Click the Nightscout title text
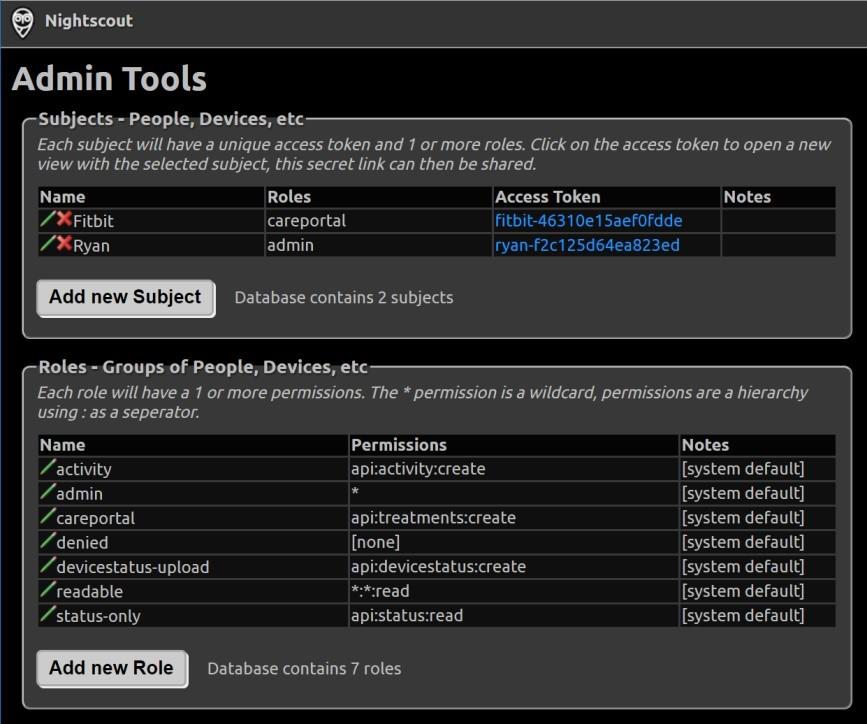This screenshot has width=867, height=724. tap(88, 21)
